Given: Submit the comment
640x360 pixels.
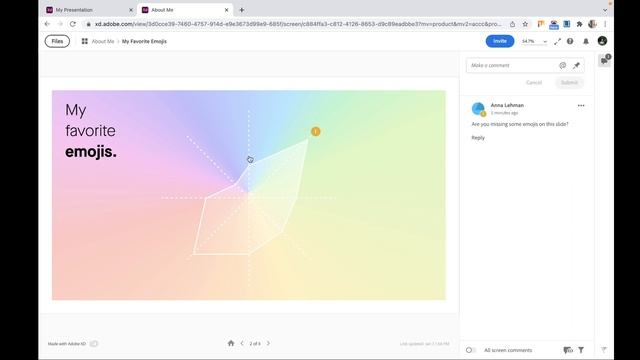Looking at the screenshot, I should (x=569, y=82).
